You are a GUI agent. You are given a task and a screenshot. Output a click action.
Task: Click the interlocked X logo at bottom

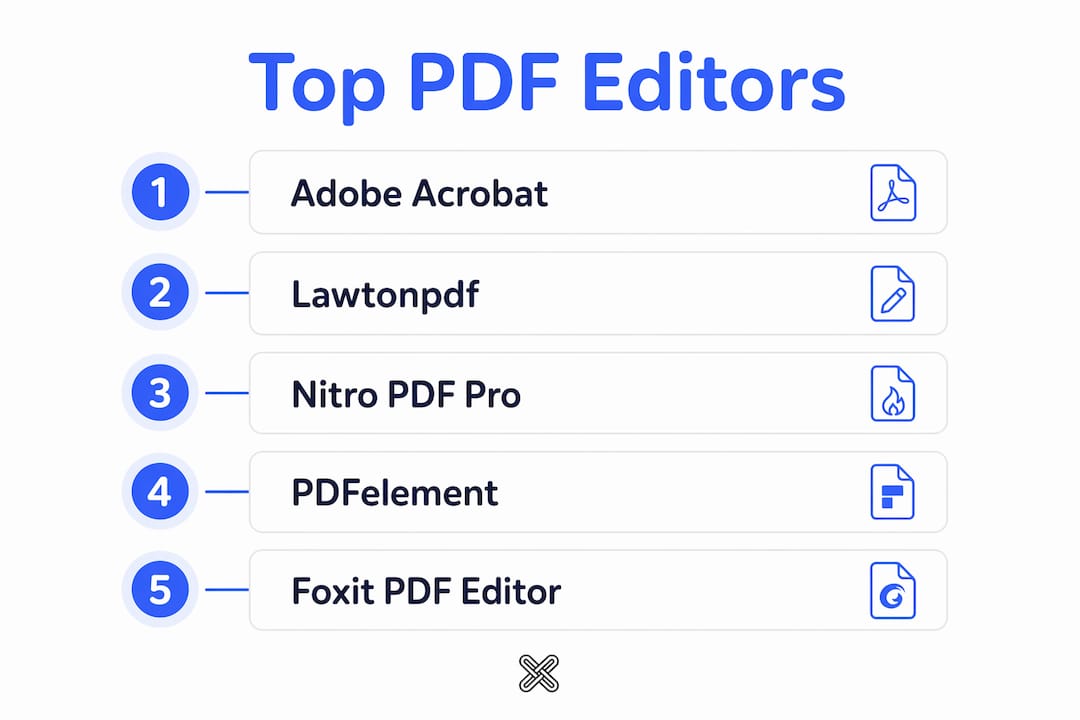tap(539, 673)
